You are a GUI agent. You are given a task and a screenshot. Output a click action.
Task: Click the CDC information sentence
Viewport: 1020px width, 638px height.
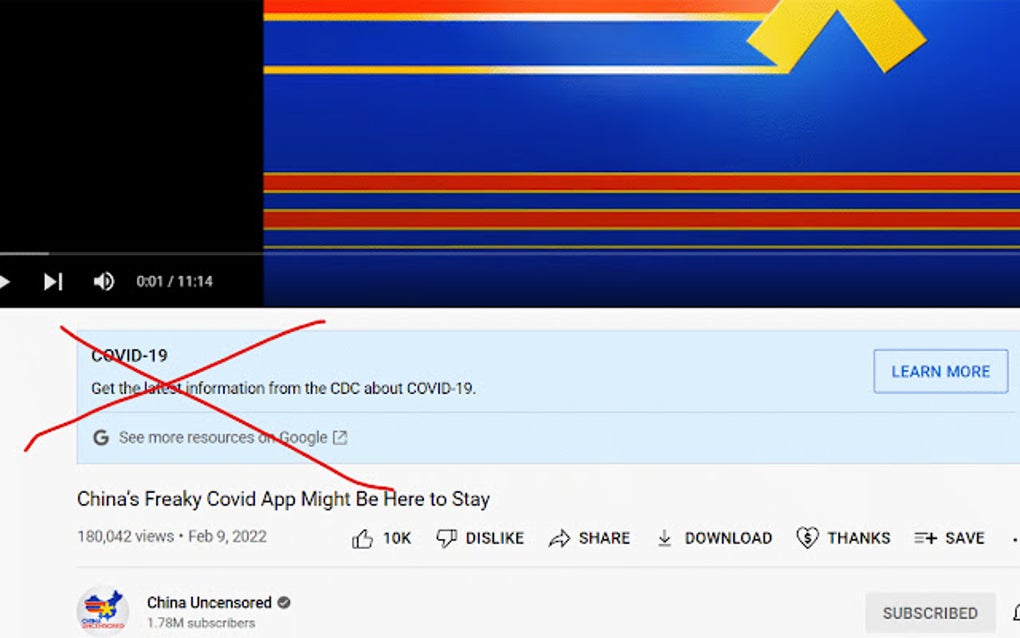[x=283, y=388]
